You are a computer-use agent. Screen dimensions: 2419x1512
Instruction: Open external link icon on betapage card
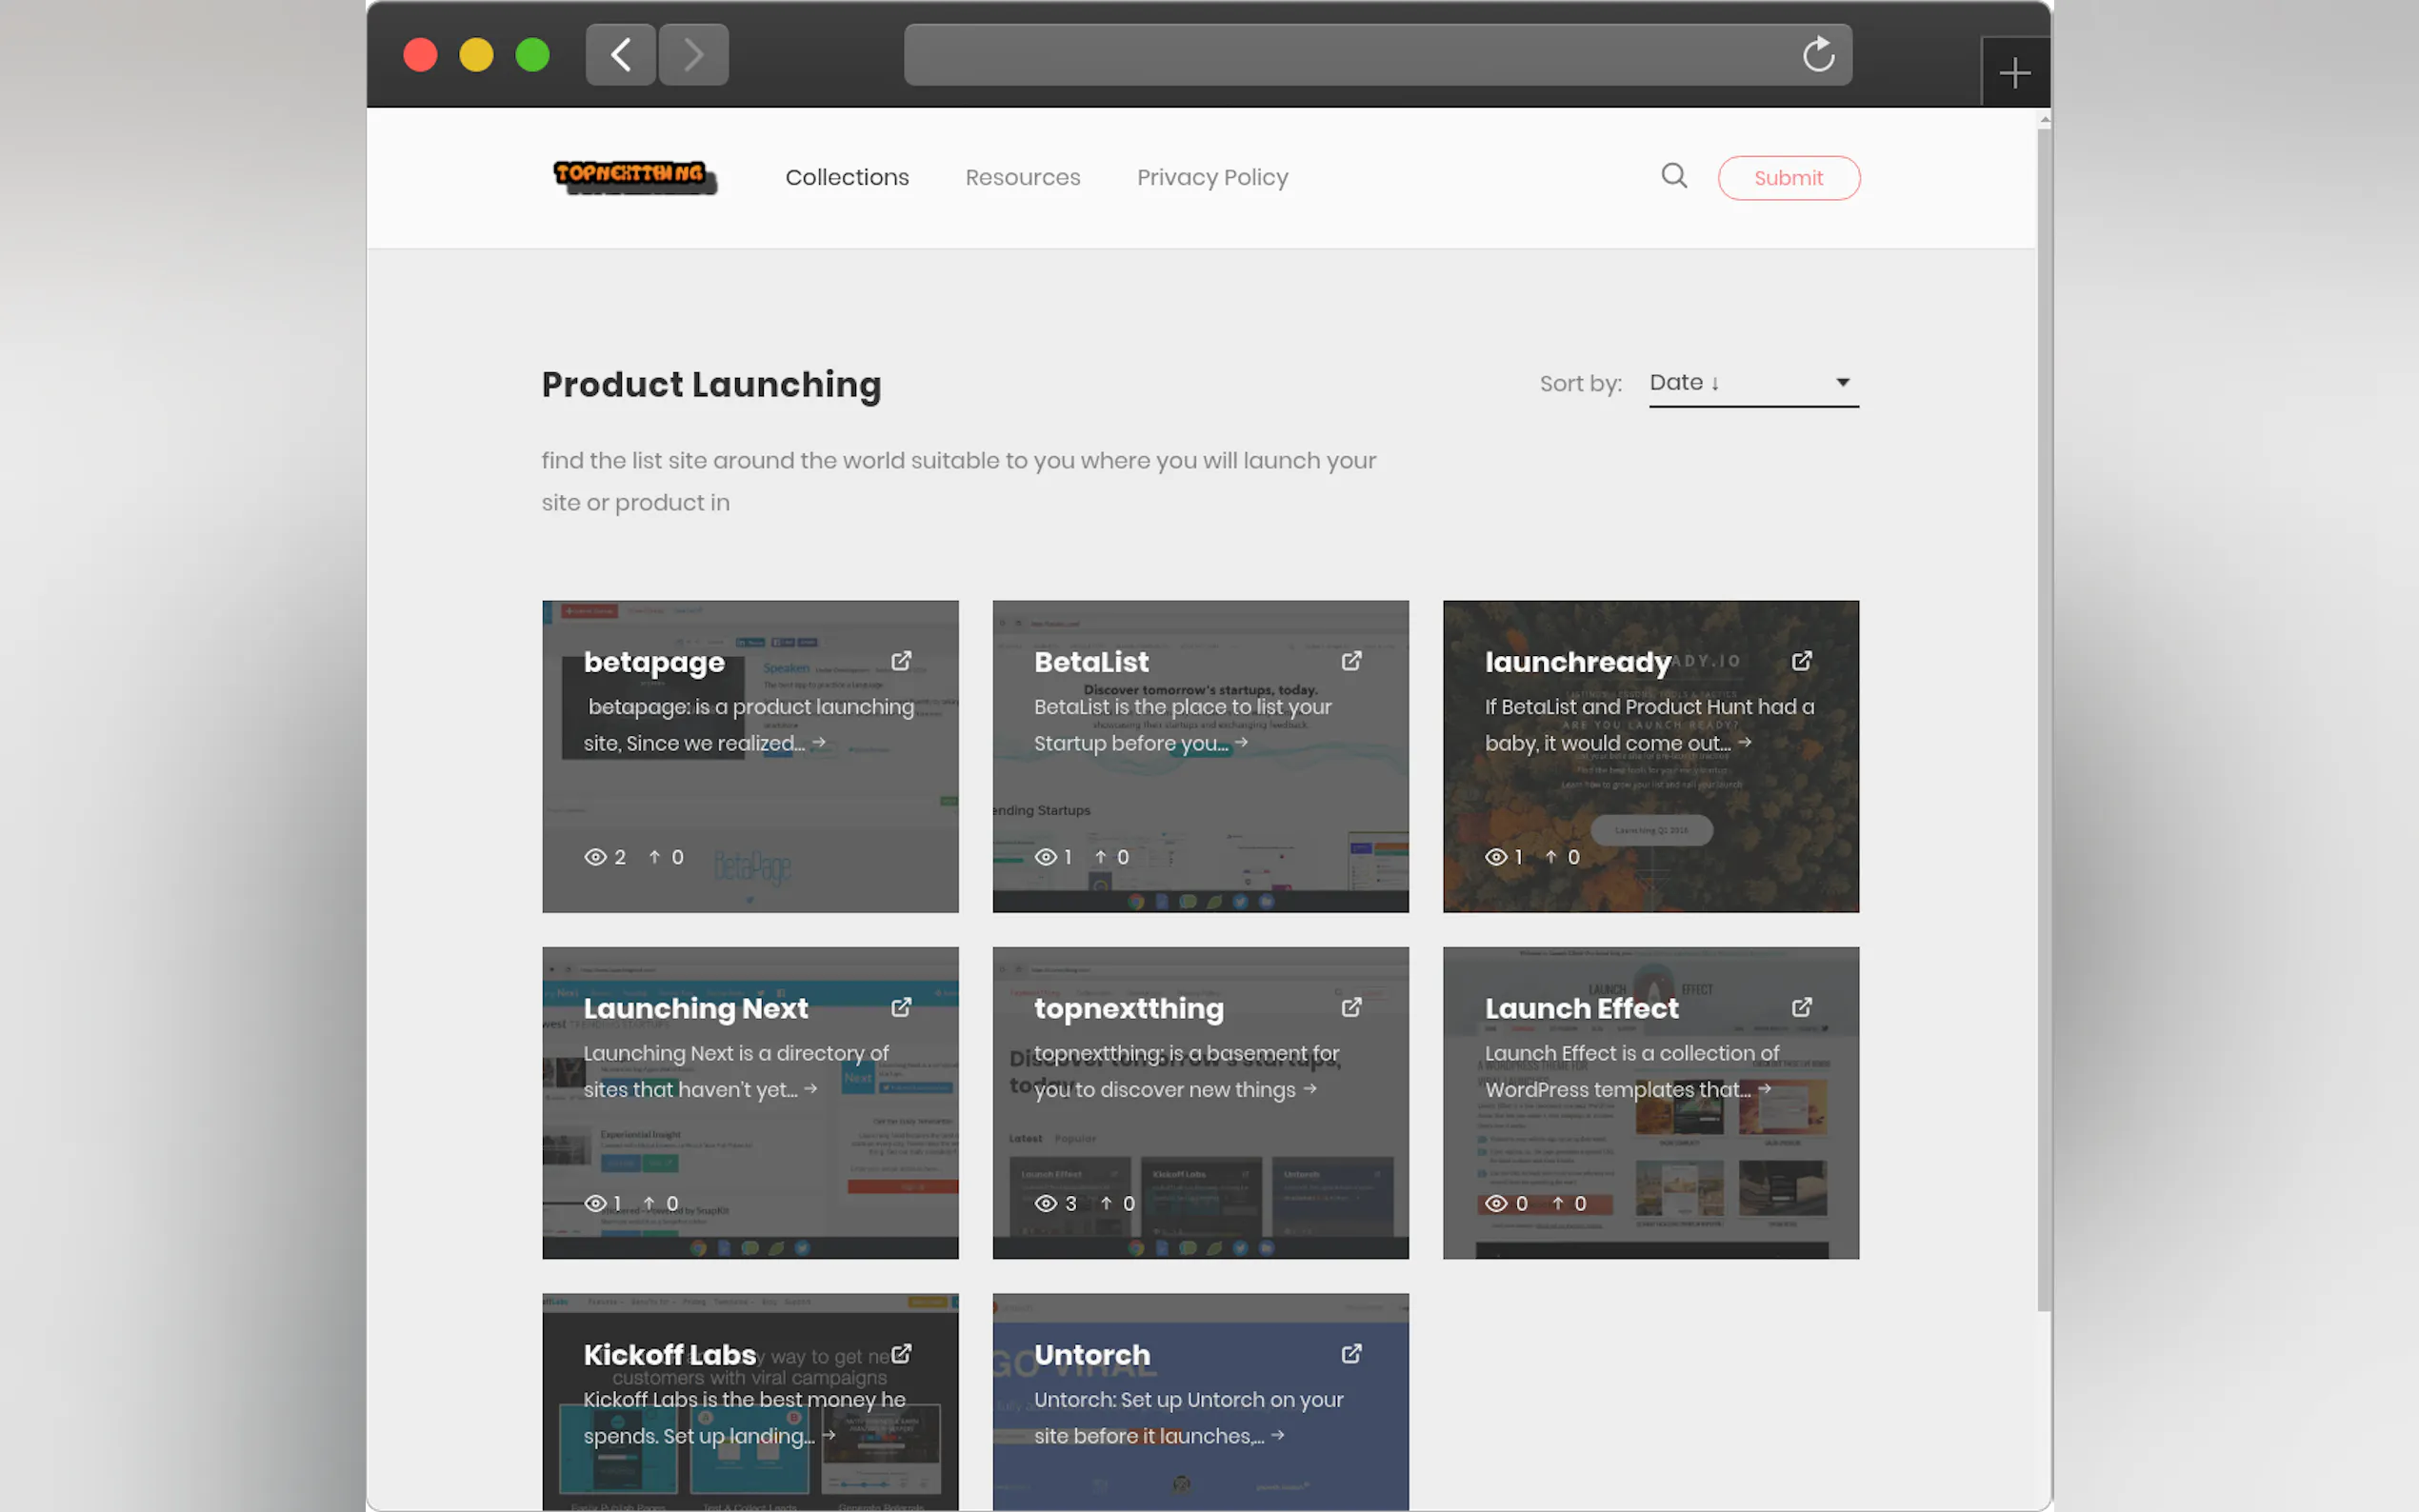[901, 661]
